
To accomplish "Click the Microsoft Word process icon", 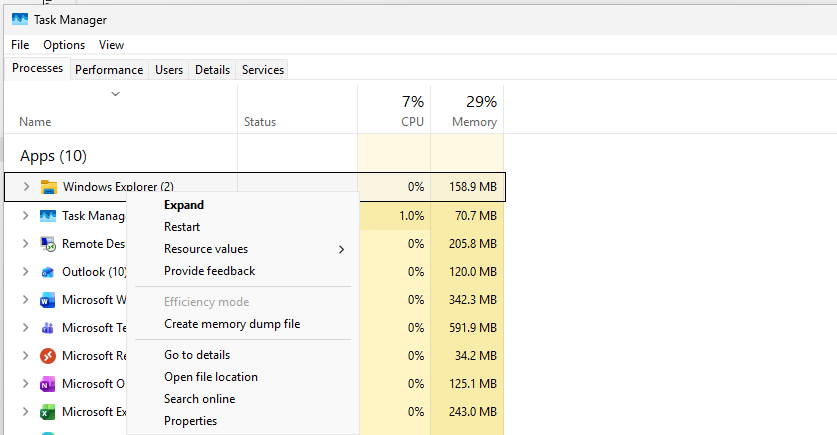I will click(x=48, y=300).
